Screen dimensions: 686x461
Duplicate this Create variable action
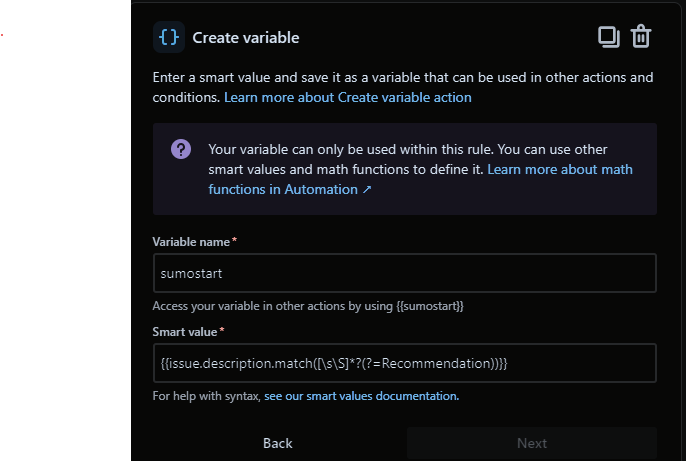609,37
